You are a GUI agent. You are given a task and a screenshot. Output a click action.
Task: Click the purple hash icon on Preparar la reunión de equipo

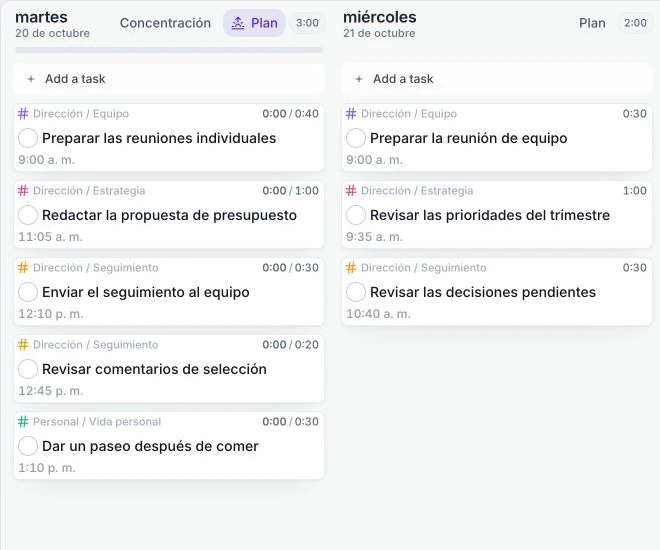(x=351, y=114)
